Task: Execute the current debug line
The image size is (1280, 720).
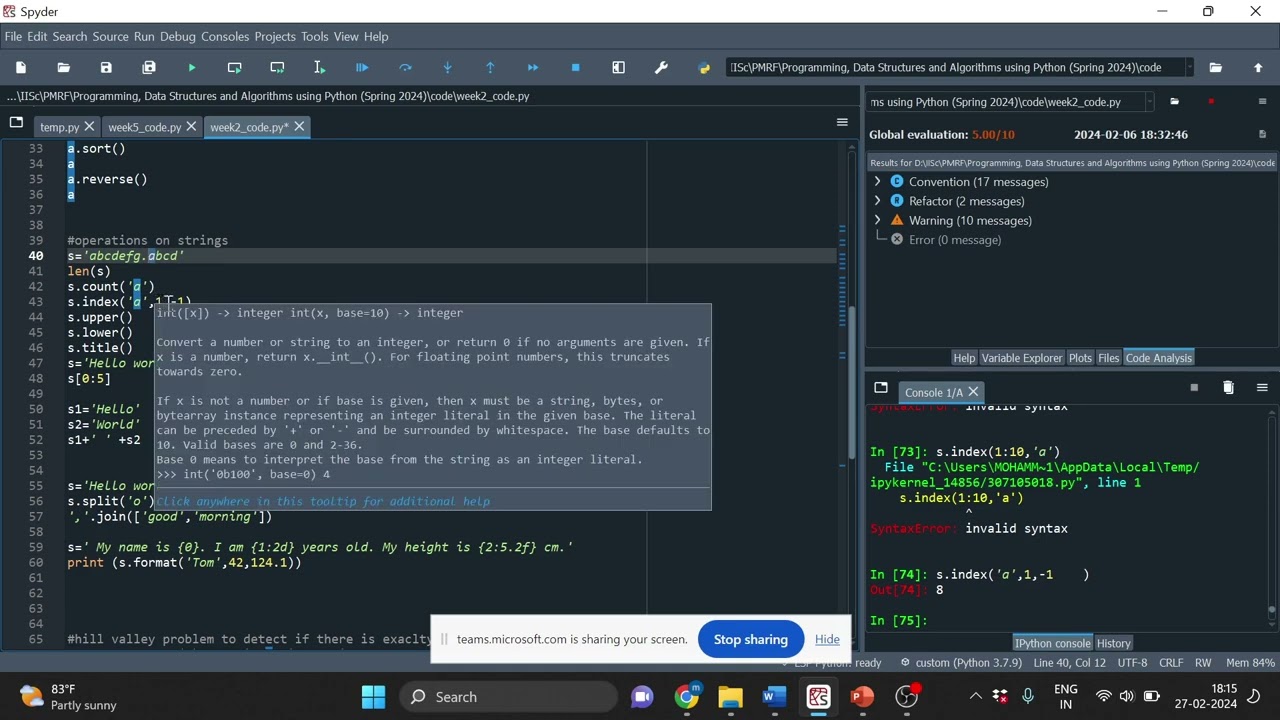Action: (405, 68)
